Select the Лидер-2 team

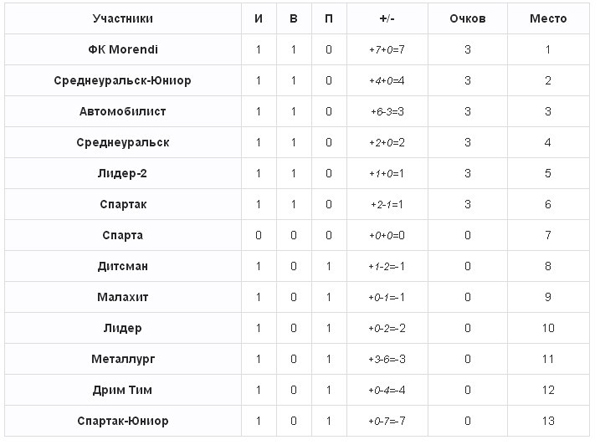tap(122, 174)
